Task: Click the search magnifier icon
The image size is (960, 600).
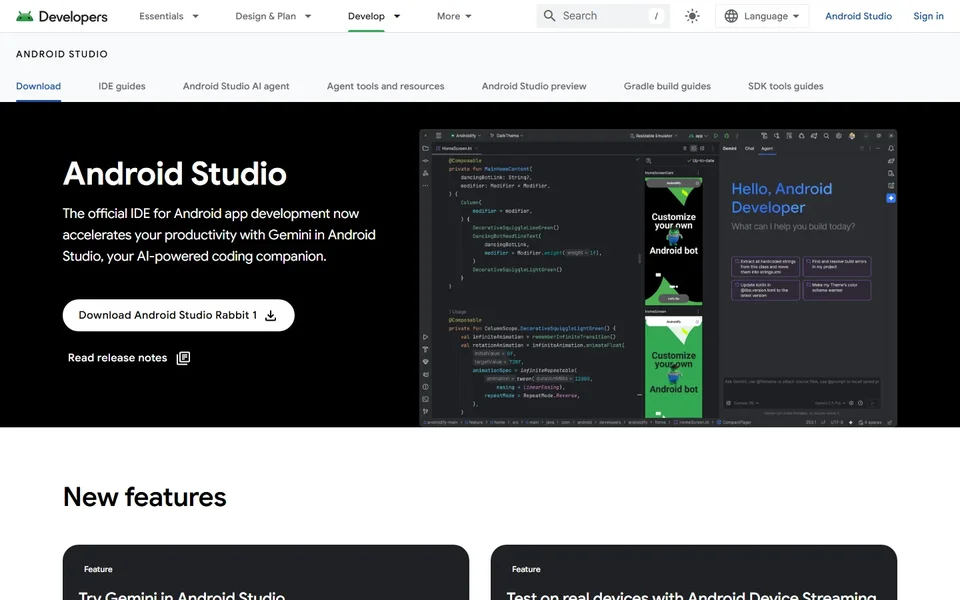Action: click(550, 16)
